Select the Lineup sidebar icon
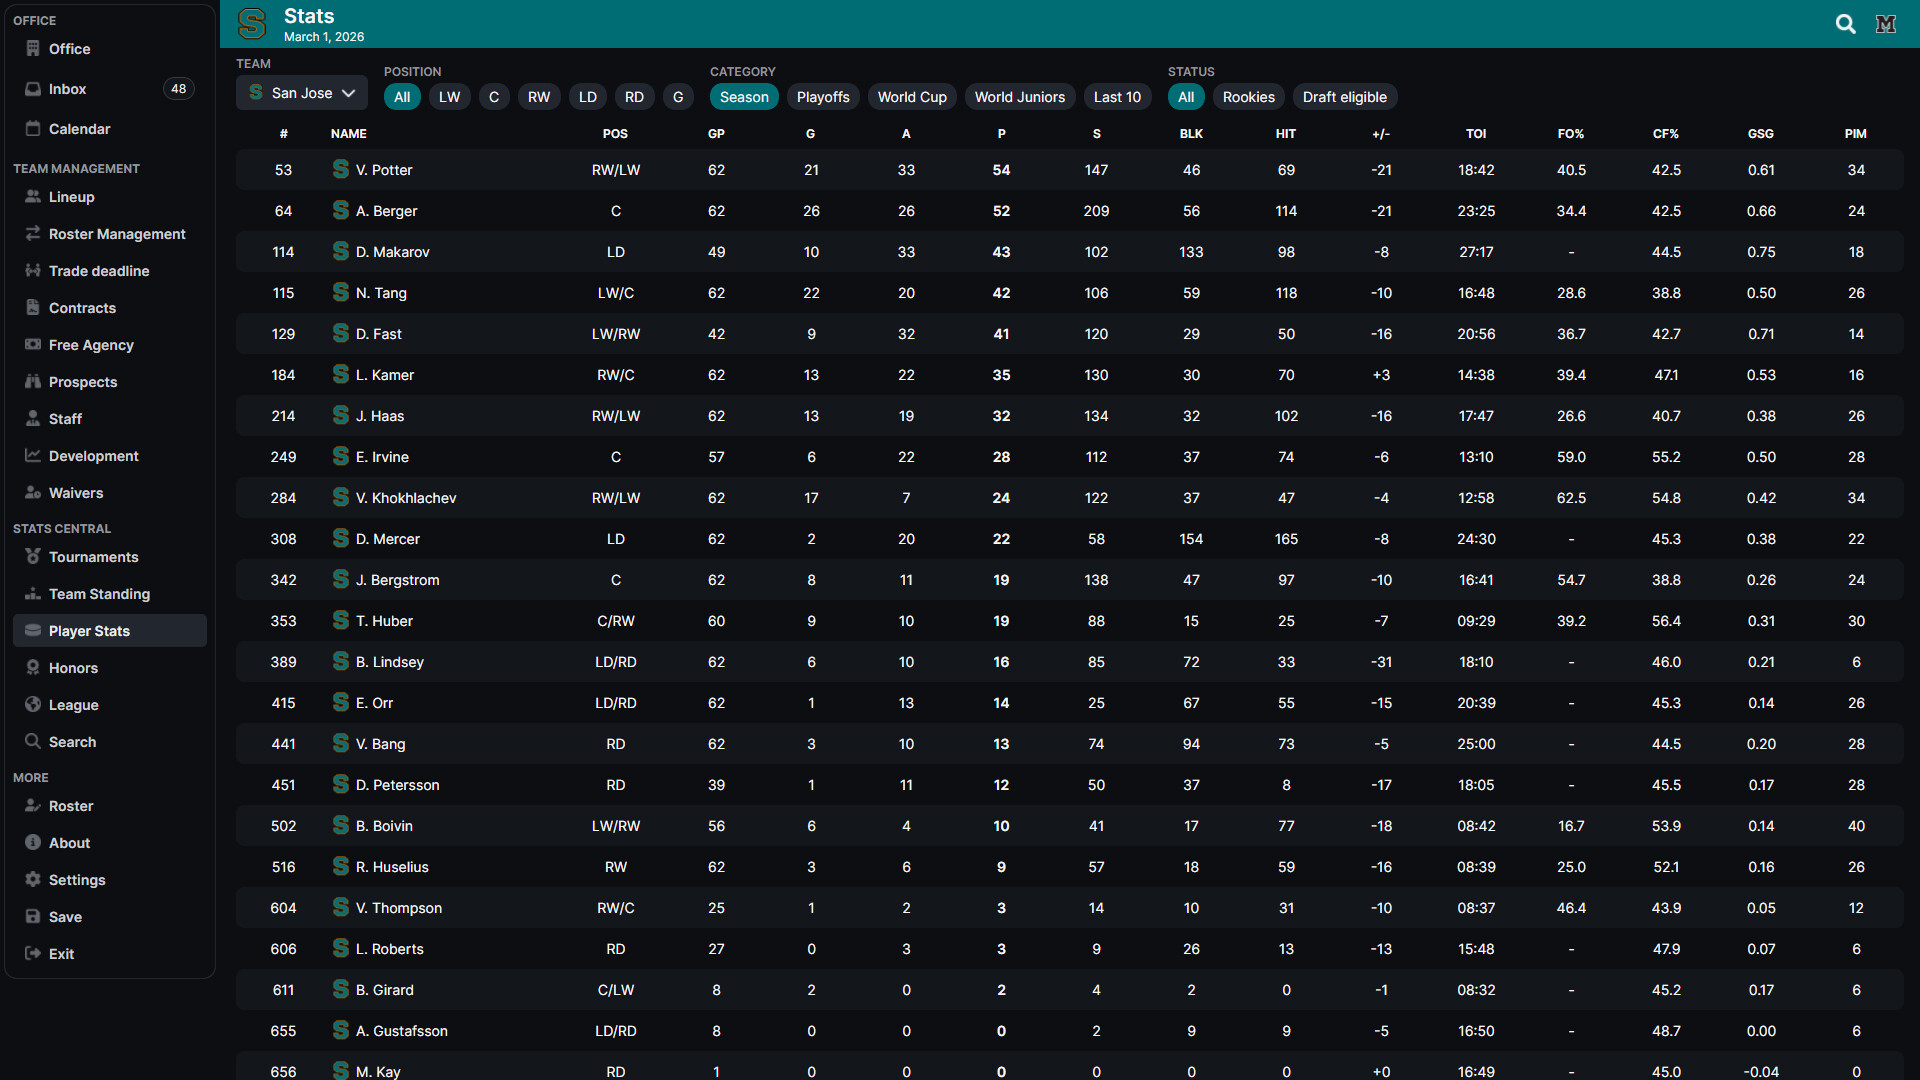 (x=72, y=197)
